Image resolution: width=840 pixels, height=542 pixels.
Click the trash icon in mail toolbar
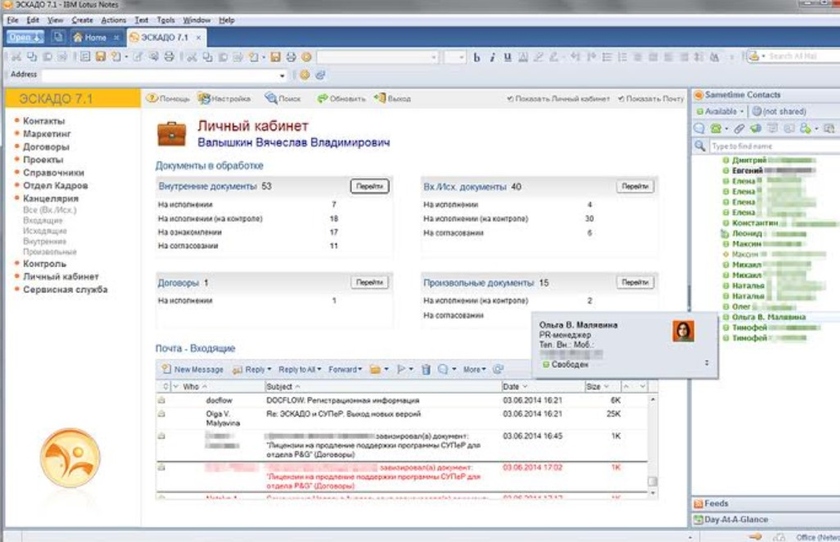tap(426, 369)
